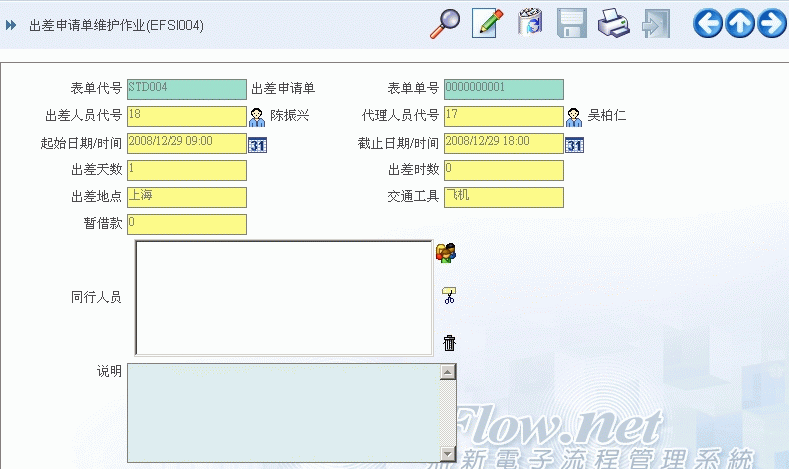789x469 pixels.
Task: Click the blue right arrow button
Action: (771, 23)
